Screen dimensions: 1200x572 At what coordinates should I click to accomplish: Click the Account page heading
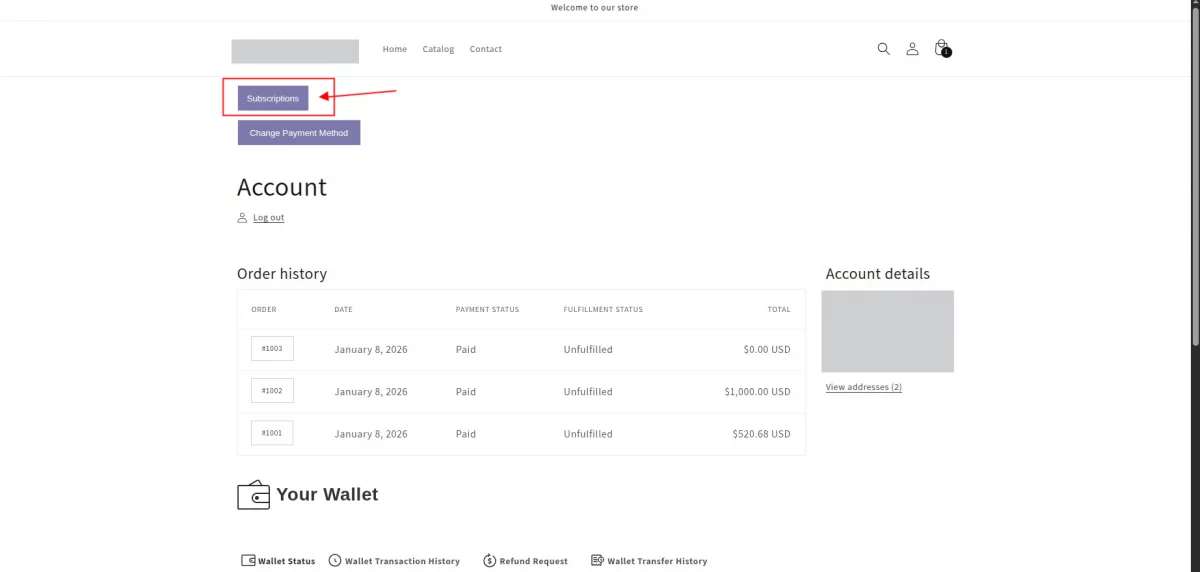282,187
